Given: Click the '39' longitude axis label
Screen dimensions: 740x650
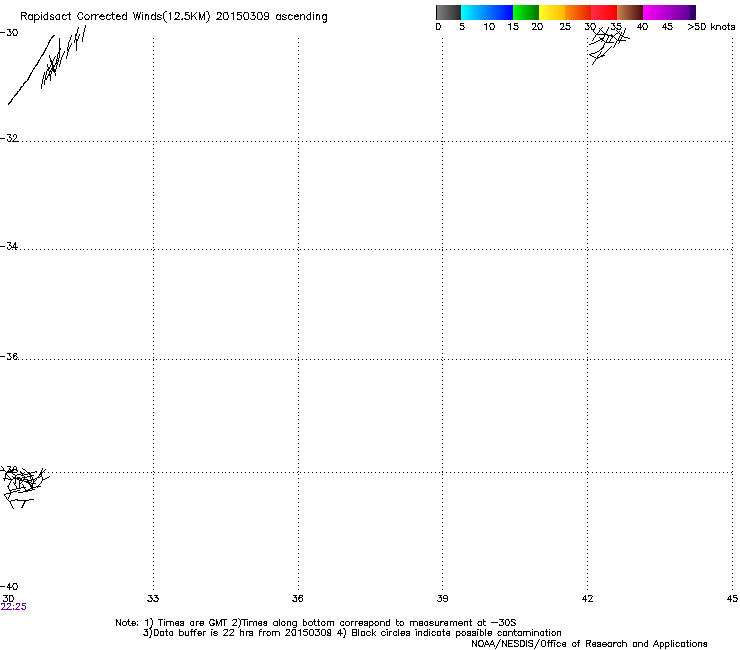Looking at the screenshot, I should point(442,599).
